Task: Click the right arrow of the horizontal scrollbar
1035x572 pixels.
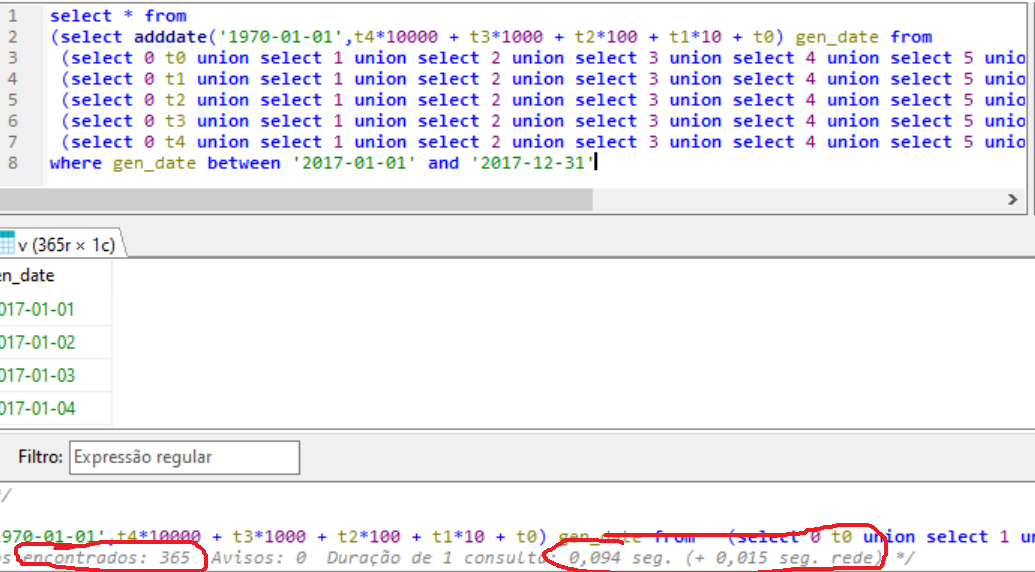Action: 1013,199
